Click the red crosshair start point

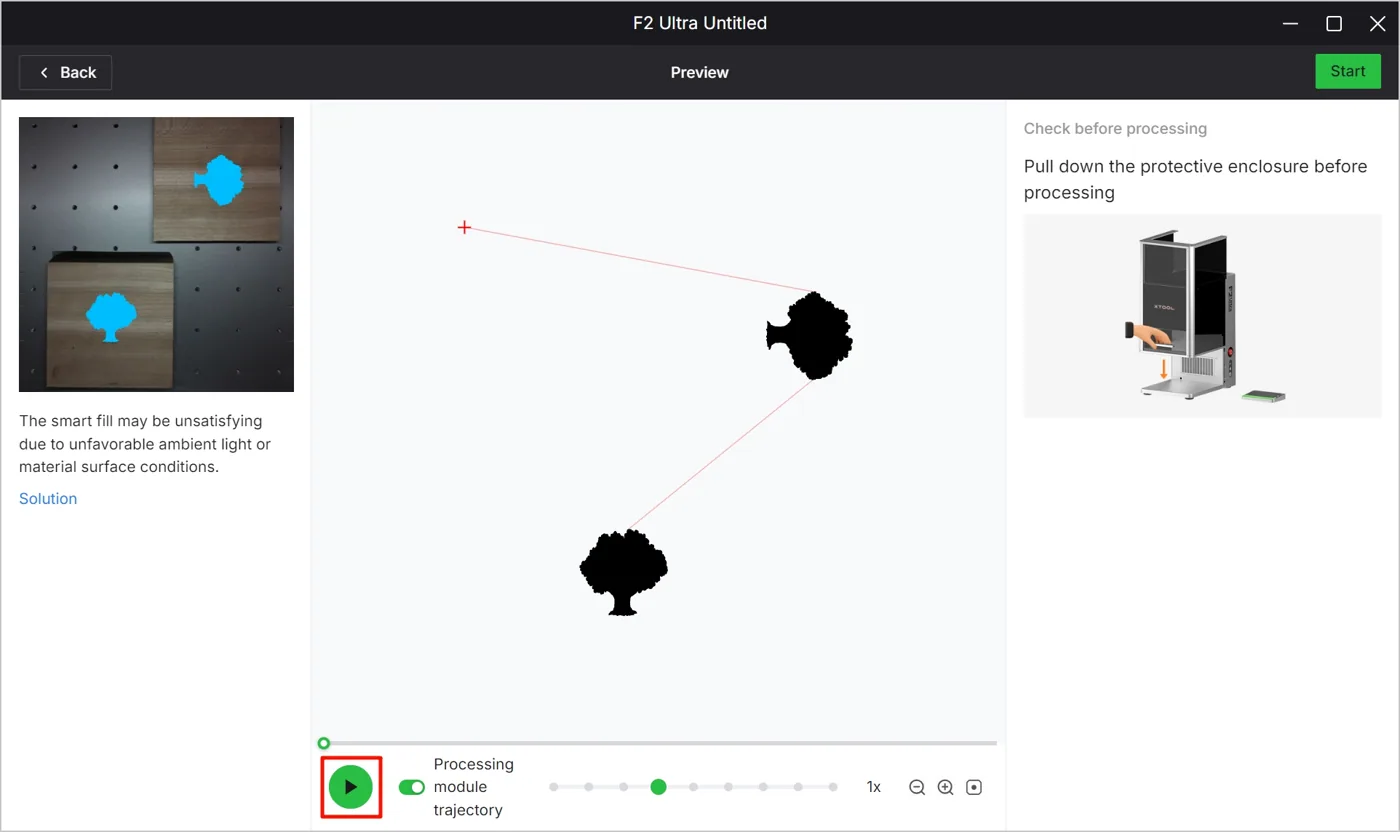(464, 228)
